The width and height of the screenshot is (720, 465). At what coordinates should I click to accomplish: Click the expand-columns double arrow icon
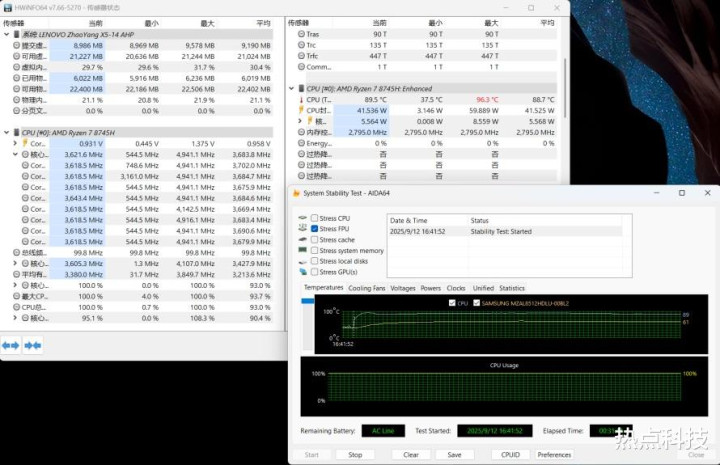[x=10, y=345]
